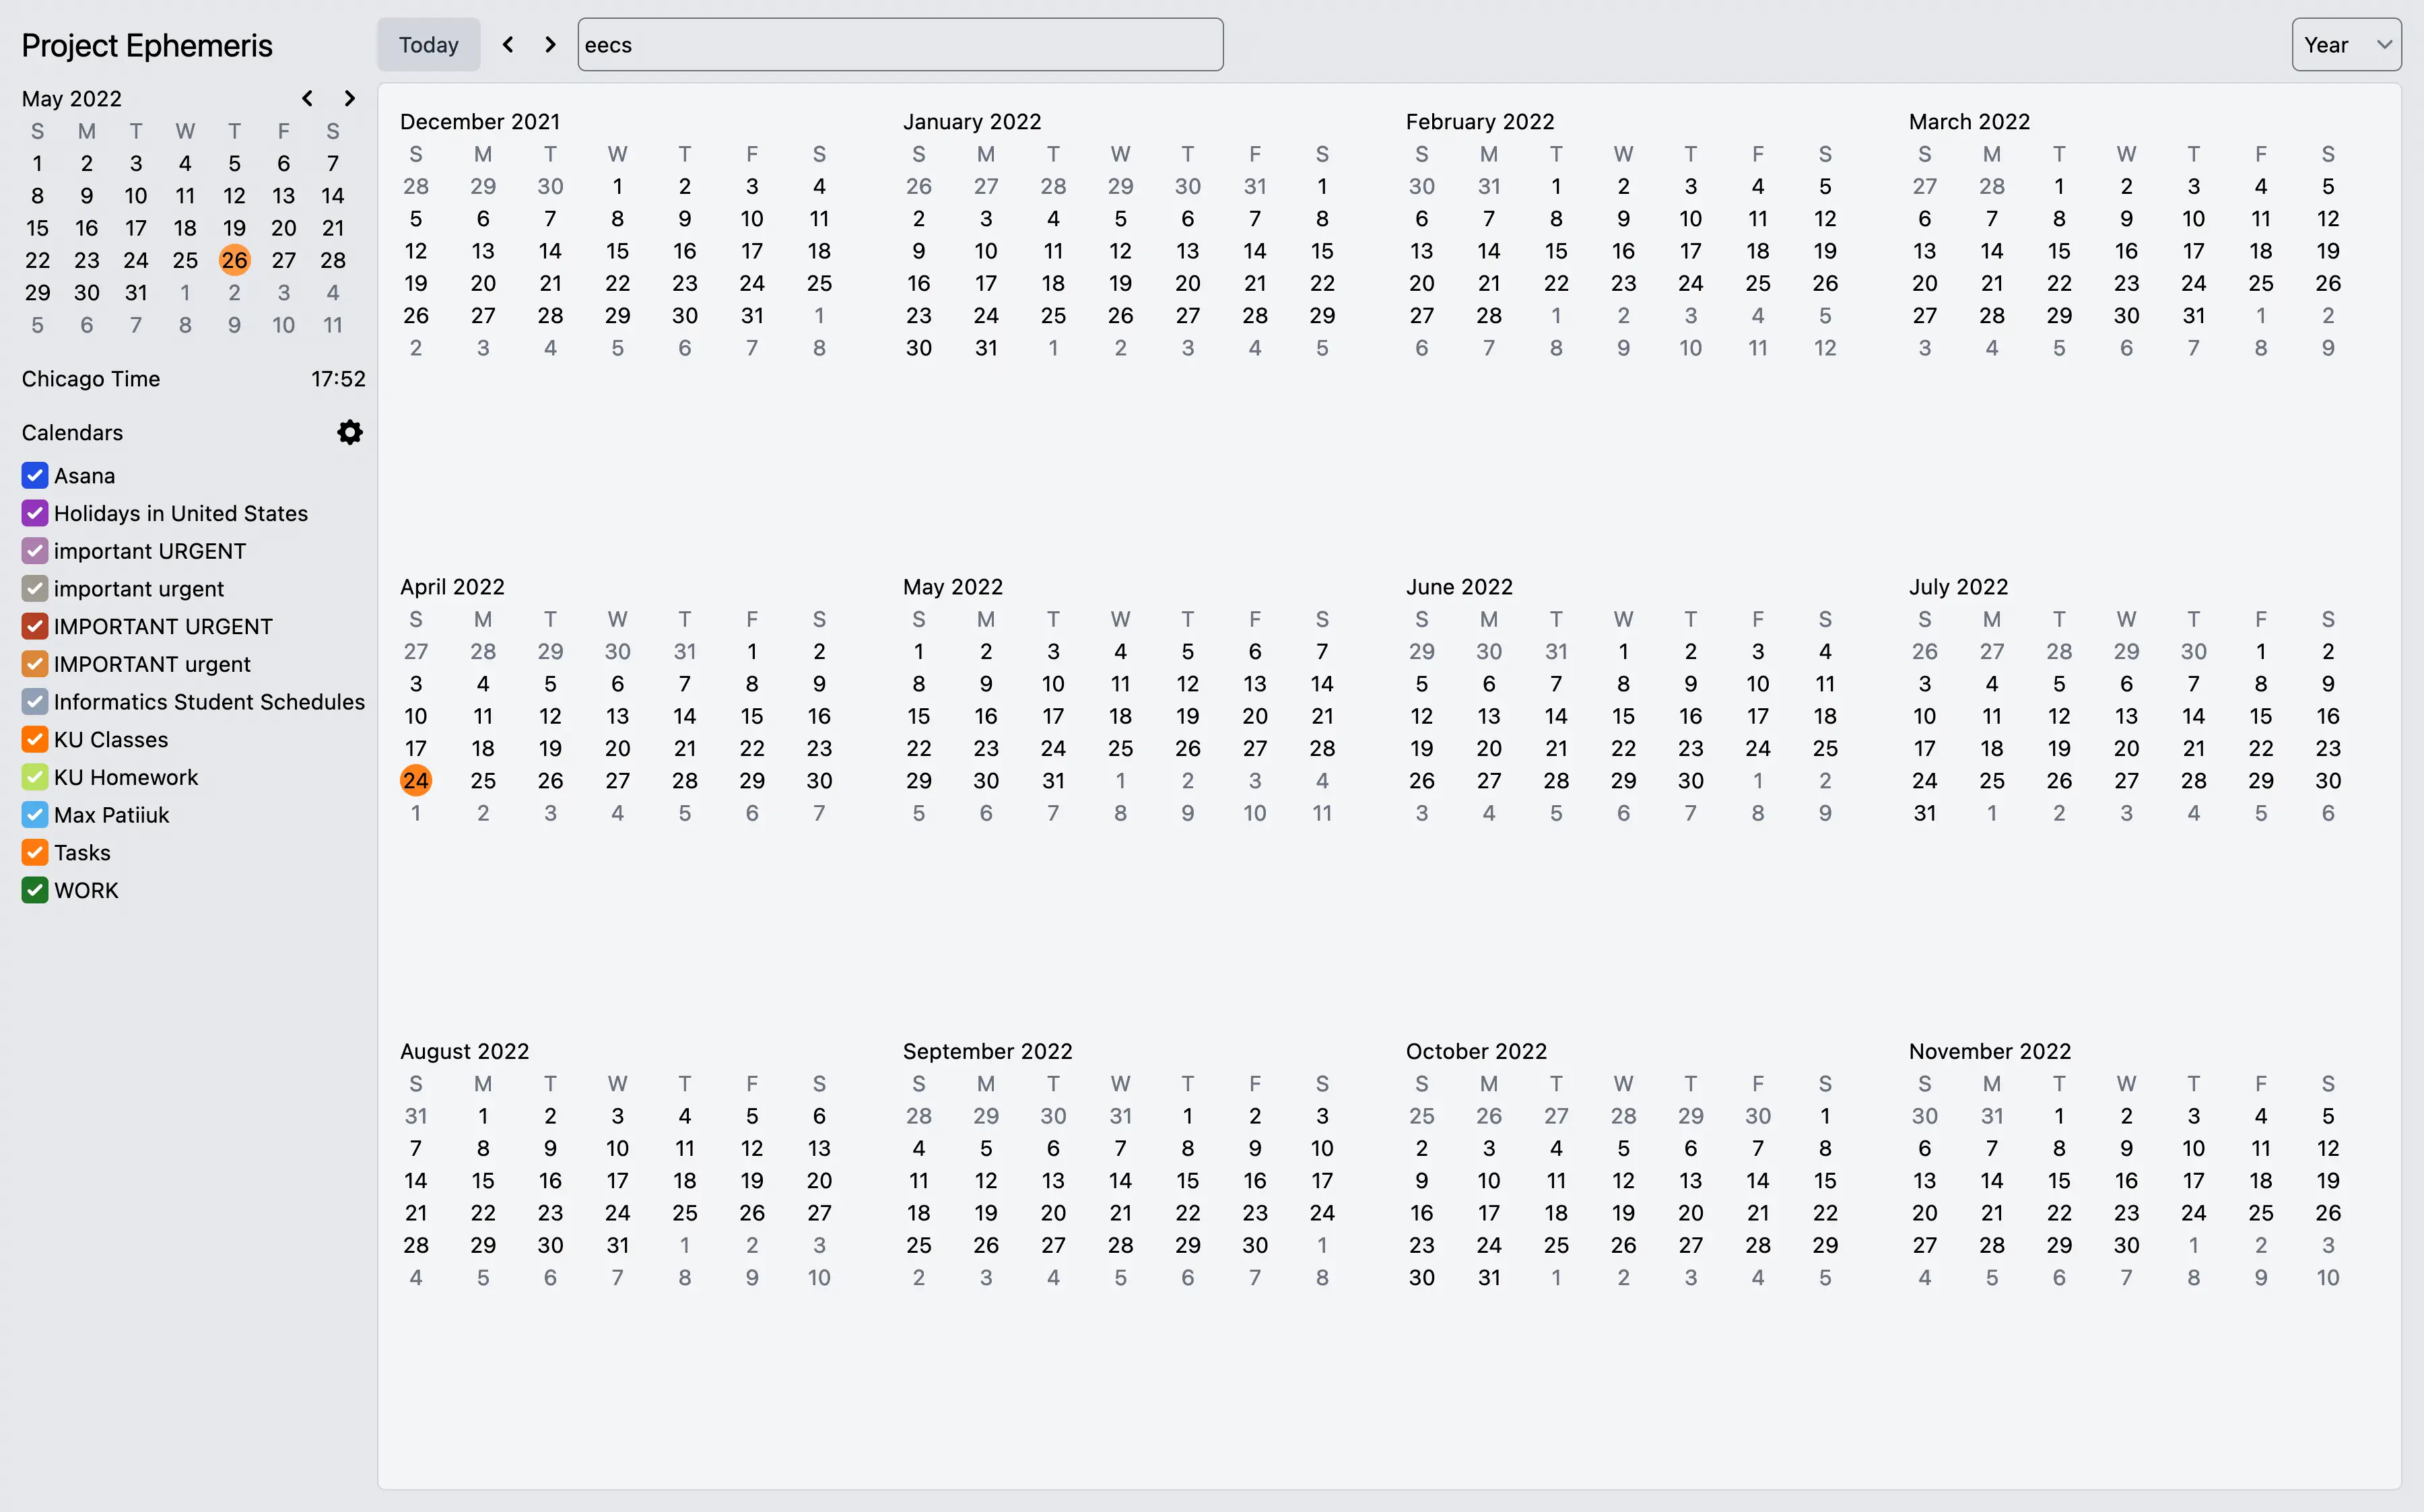Click the Project Ephemeris title
2424x1512 pixels.
pos(147,45)
